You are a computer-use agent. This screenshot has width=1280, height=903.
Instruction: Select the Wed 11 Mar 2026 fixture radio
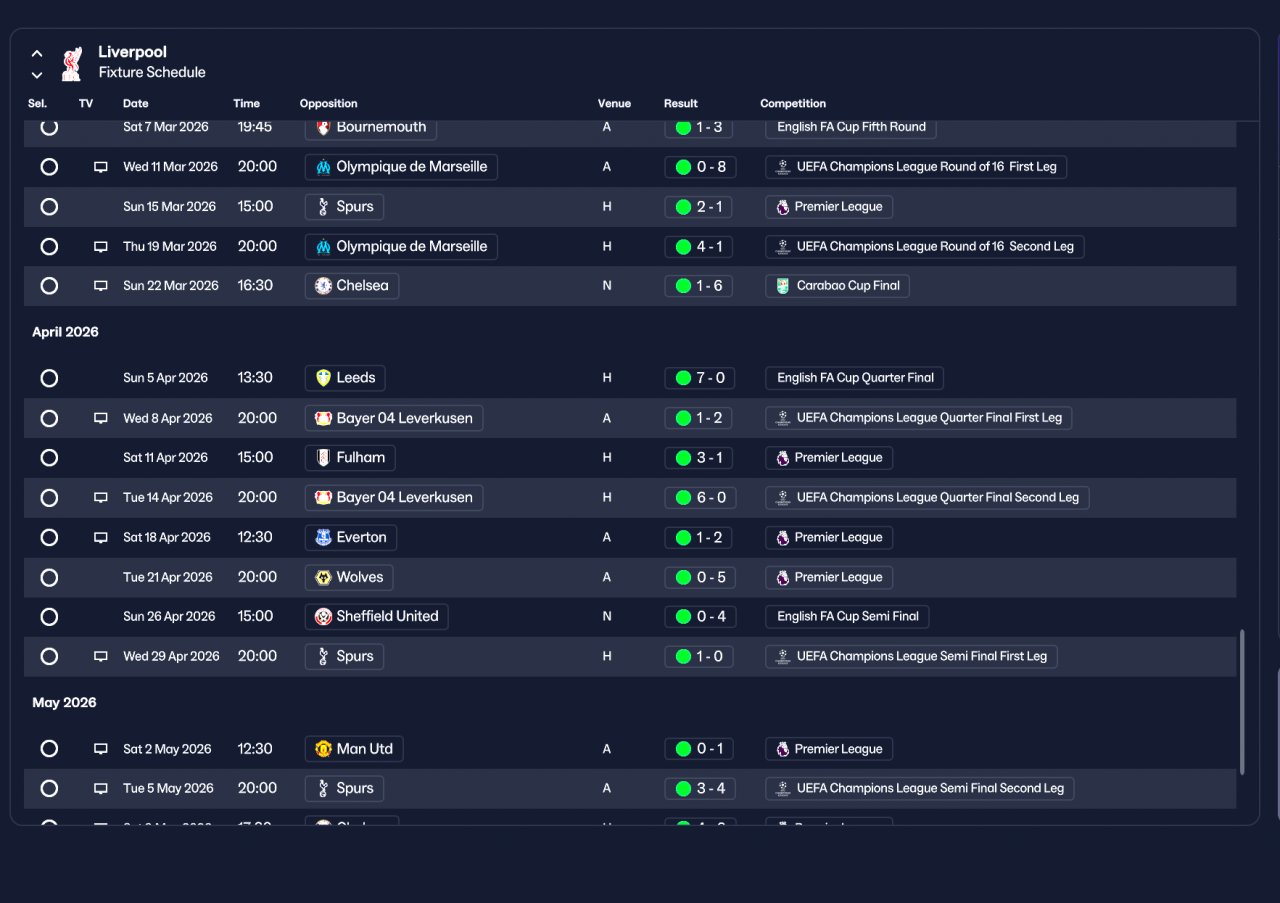[49, 167]
